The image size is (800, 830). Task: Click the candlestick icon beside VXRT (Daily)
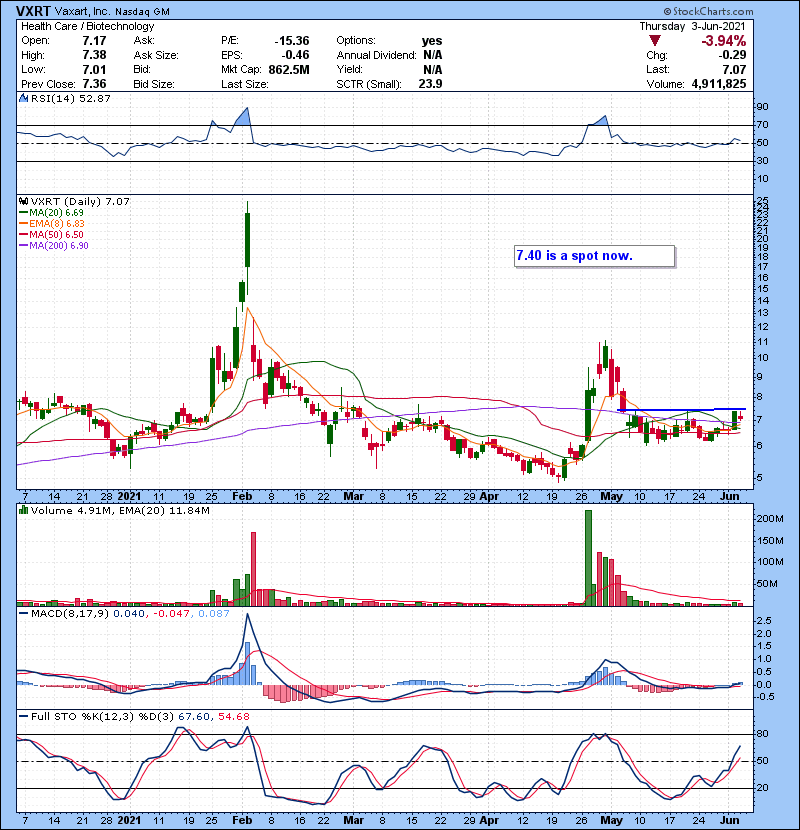pos(24,201)
